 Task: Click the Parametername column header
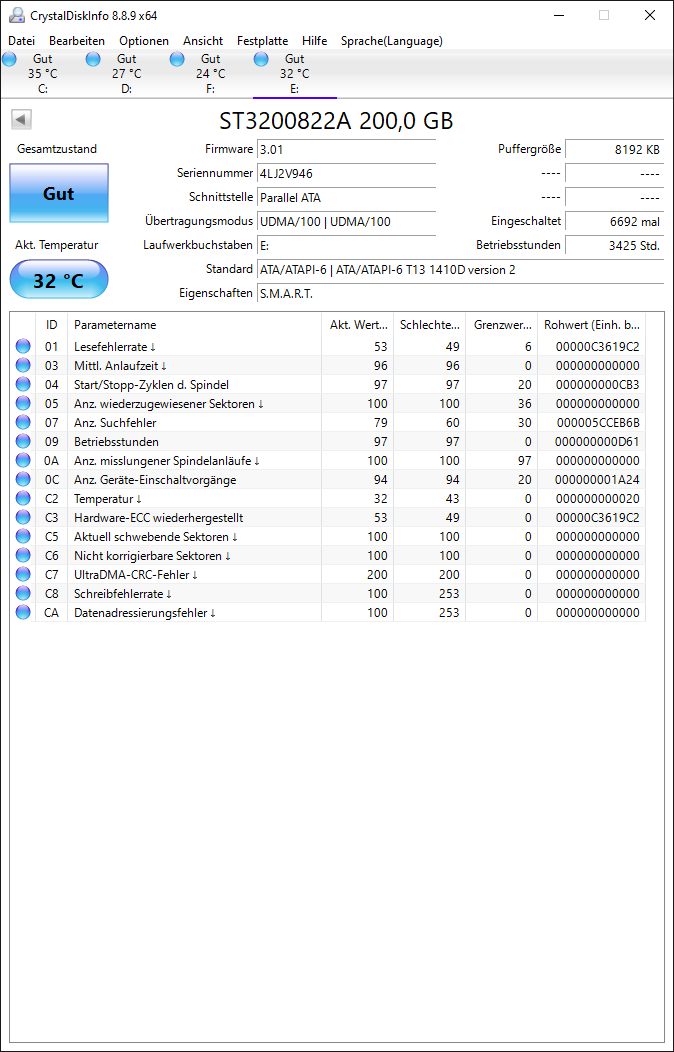coord(194,325)
